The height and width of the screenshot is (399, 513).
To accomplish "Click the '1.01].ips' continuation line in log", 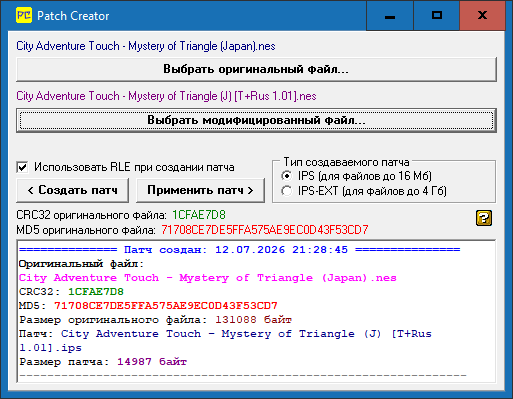I will click(x=50, y=348).
